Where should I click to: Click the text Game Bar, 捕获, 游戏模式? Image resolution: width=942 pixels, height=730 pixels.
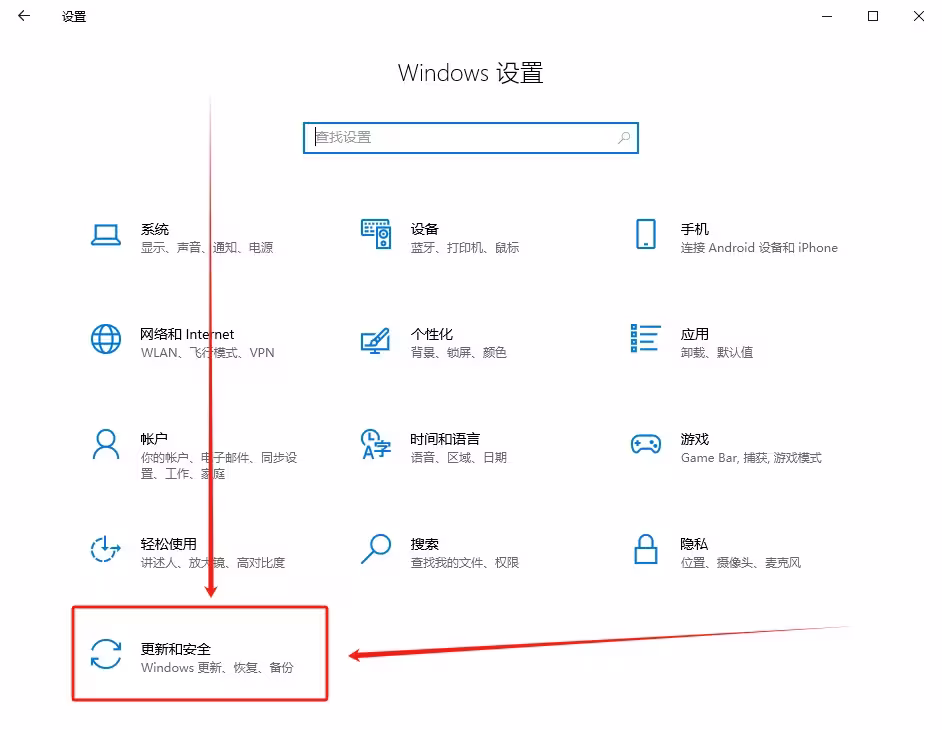pyautogui.click(x=751, y=458)
